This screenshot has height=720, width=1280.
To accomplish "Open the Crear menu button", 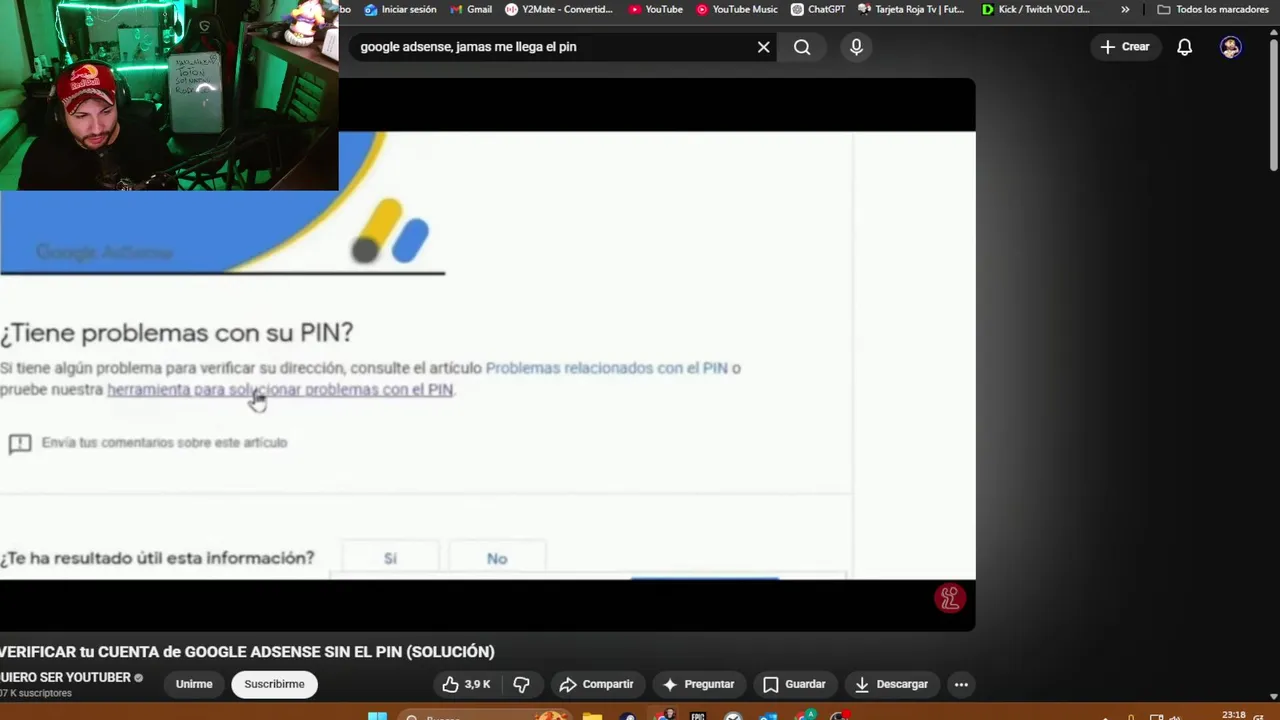I will point(1125,47).
